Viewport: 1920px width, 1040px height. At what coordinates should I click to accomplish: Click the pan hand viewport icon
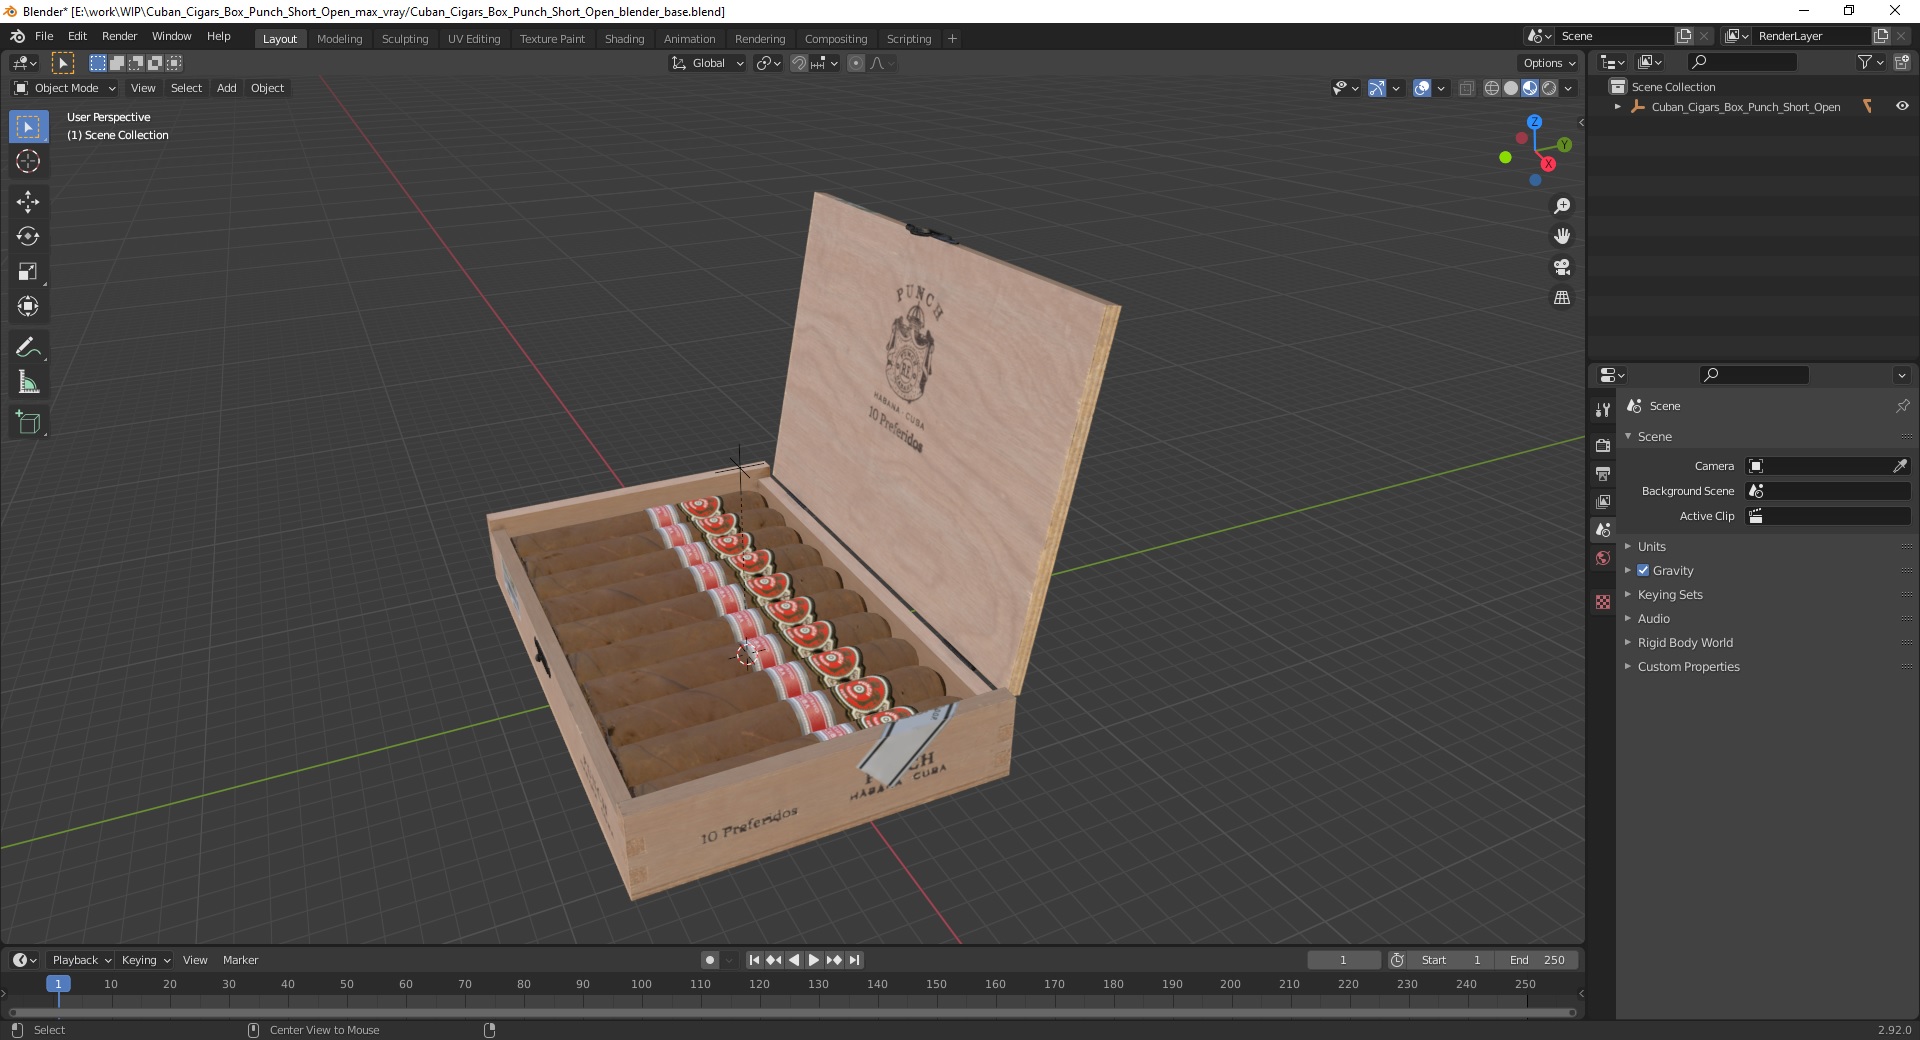pos(1561,237)
